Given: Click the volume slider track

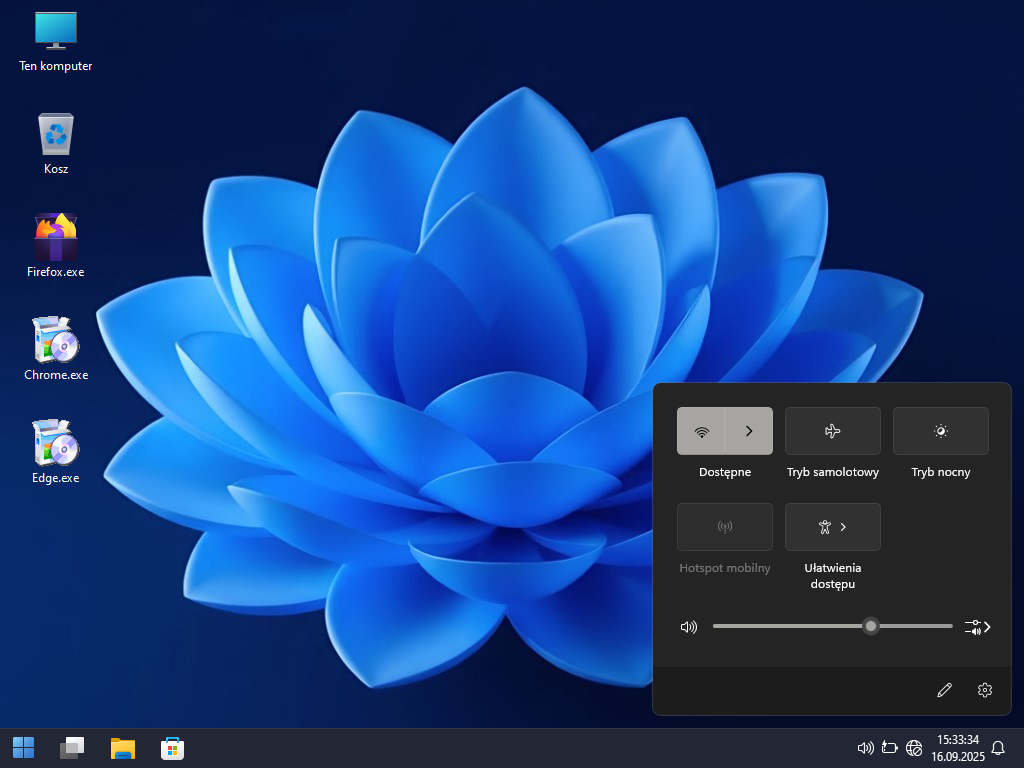Looking at the screenshot, I should click(790, 626).
